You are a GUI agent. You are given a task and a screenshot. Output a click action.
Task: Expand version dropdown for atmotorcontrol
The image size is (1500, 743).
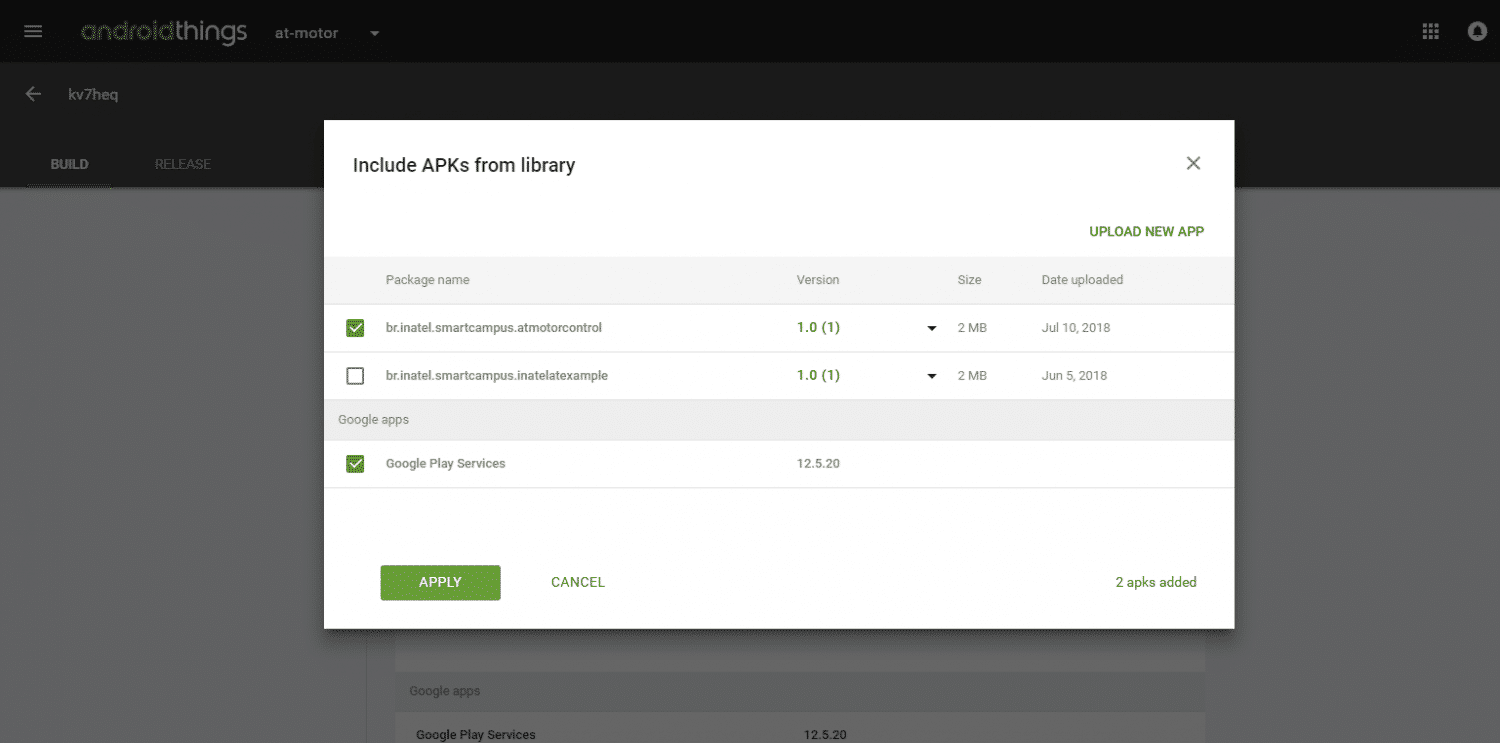[x=931, y=328]
